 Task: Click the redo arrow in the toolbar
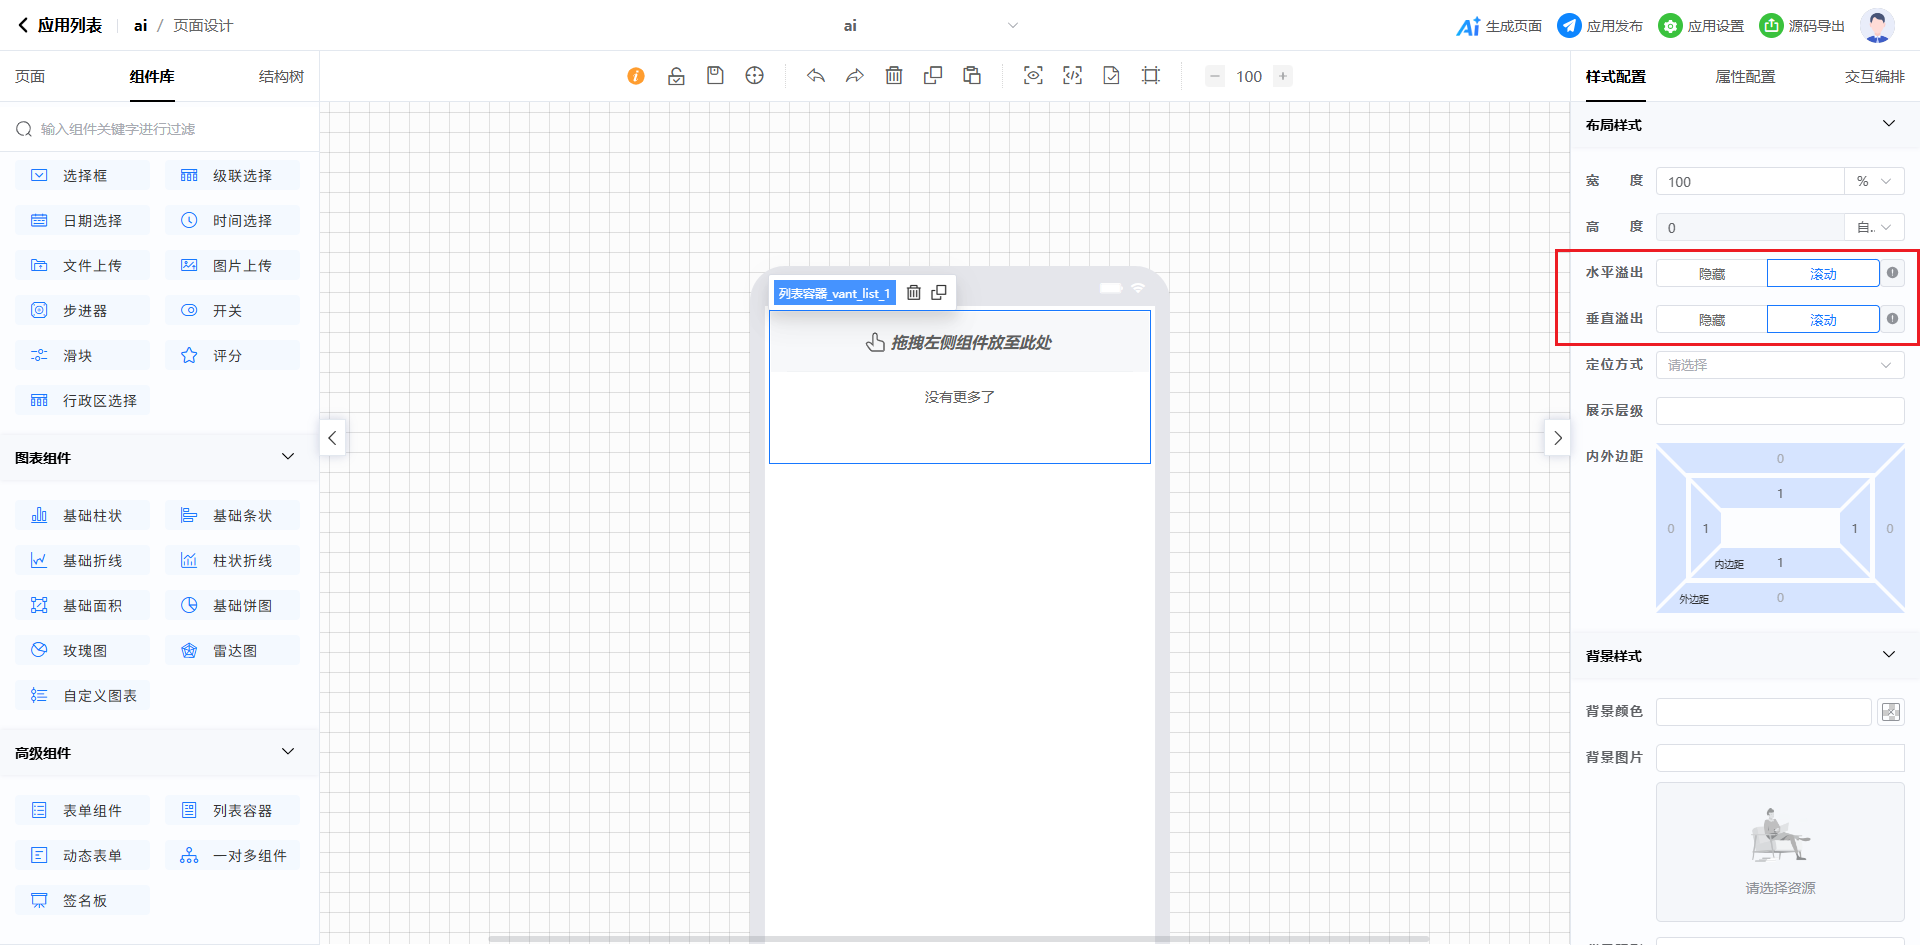coord(855,76)
